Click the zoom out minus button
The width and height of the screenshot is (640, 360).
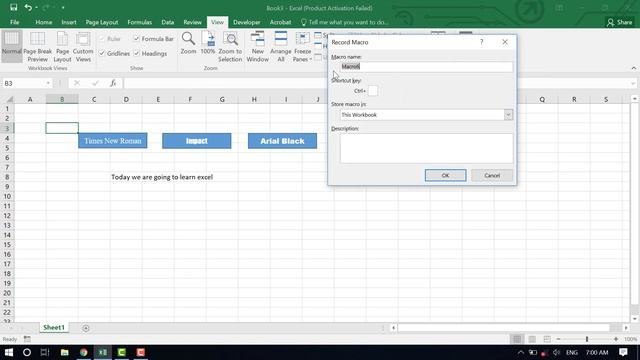pyautogui.click(x=558, y=339)
